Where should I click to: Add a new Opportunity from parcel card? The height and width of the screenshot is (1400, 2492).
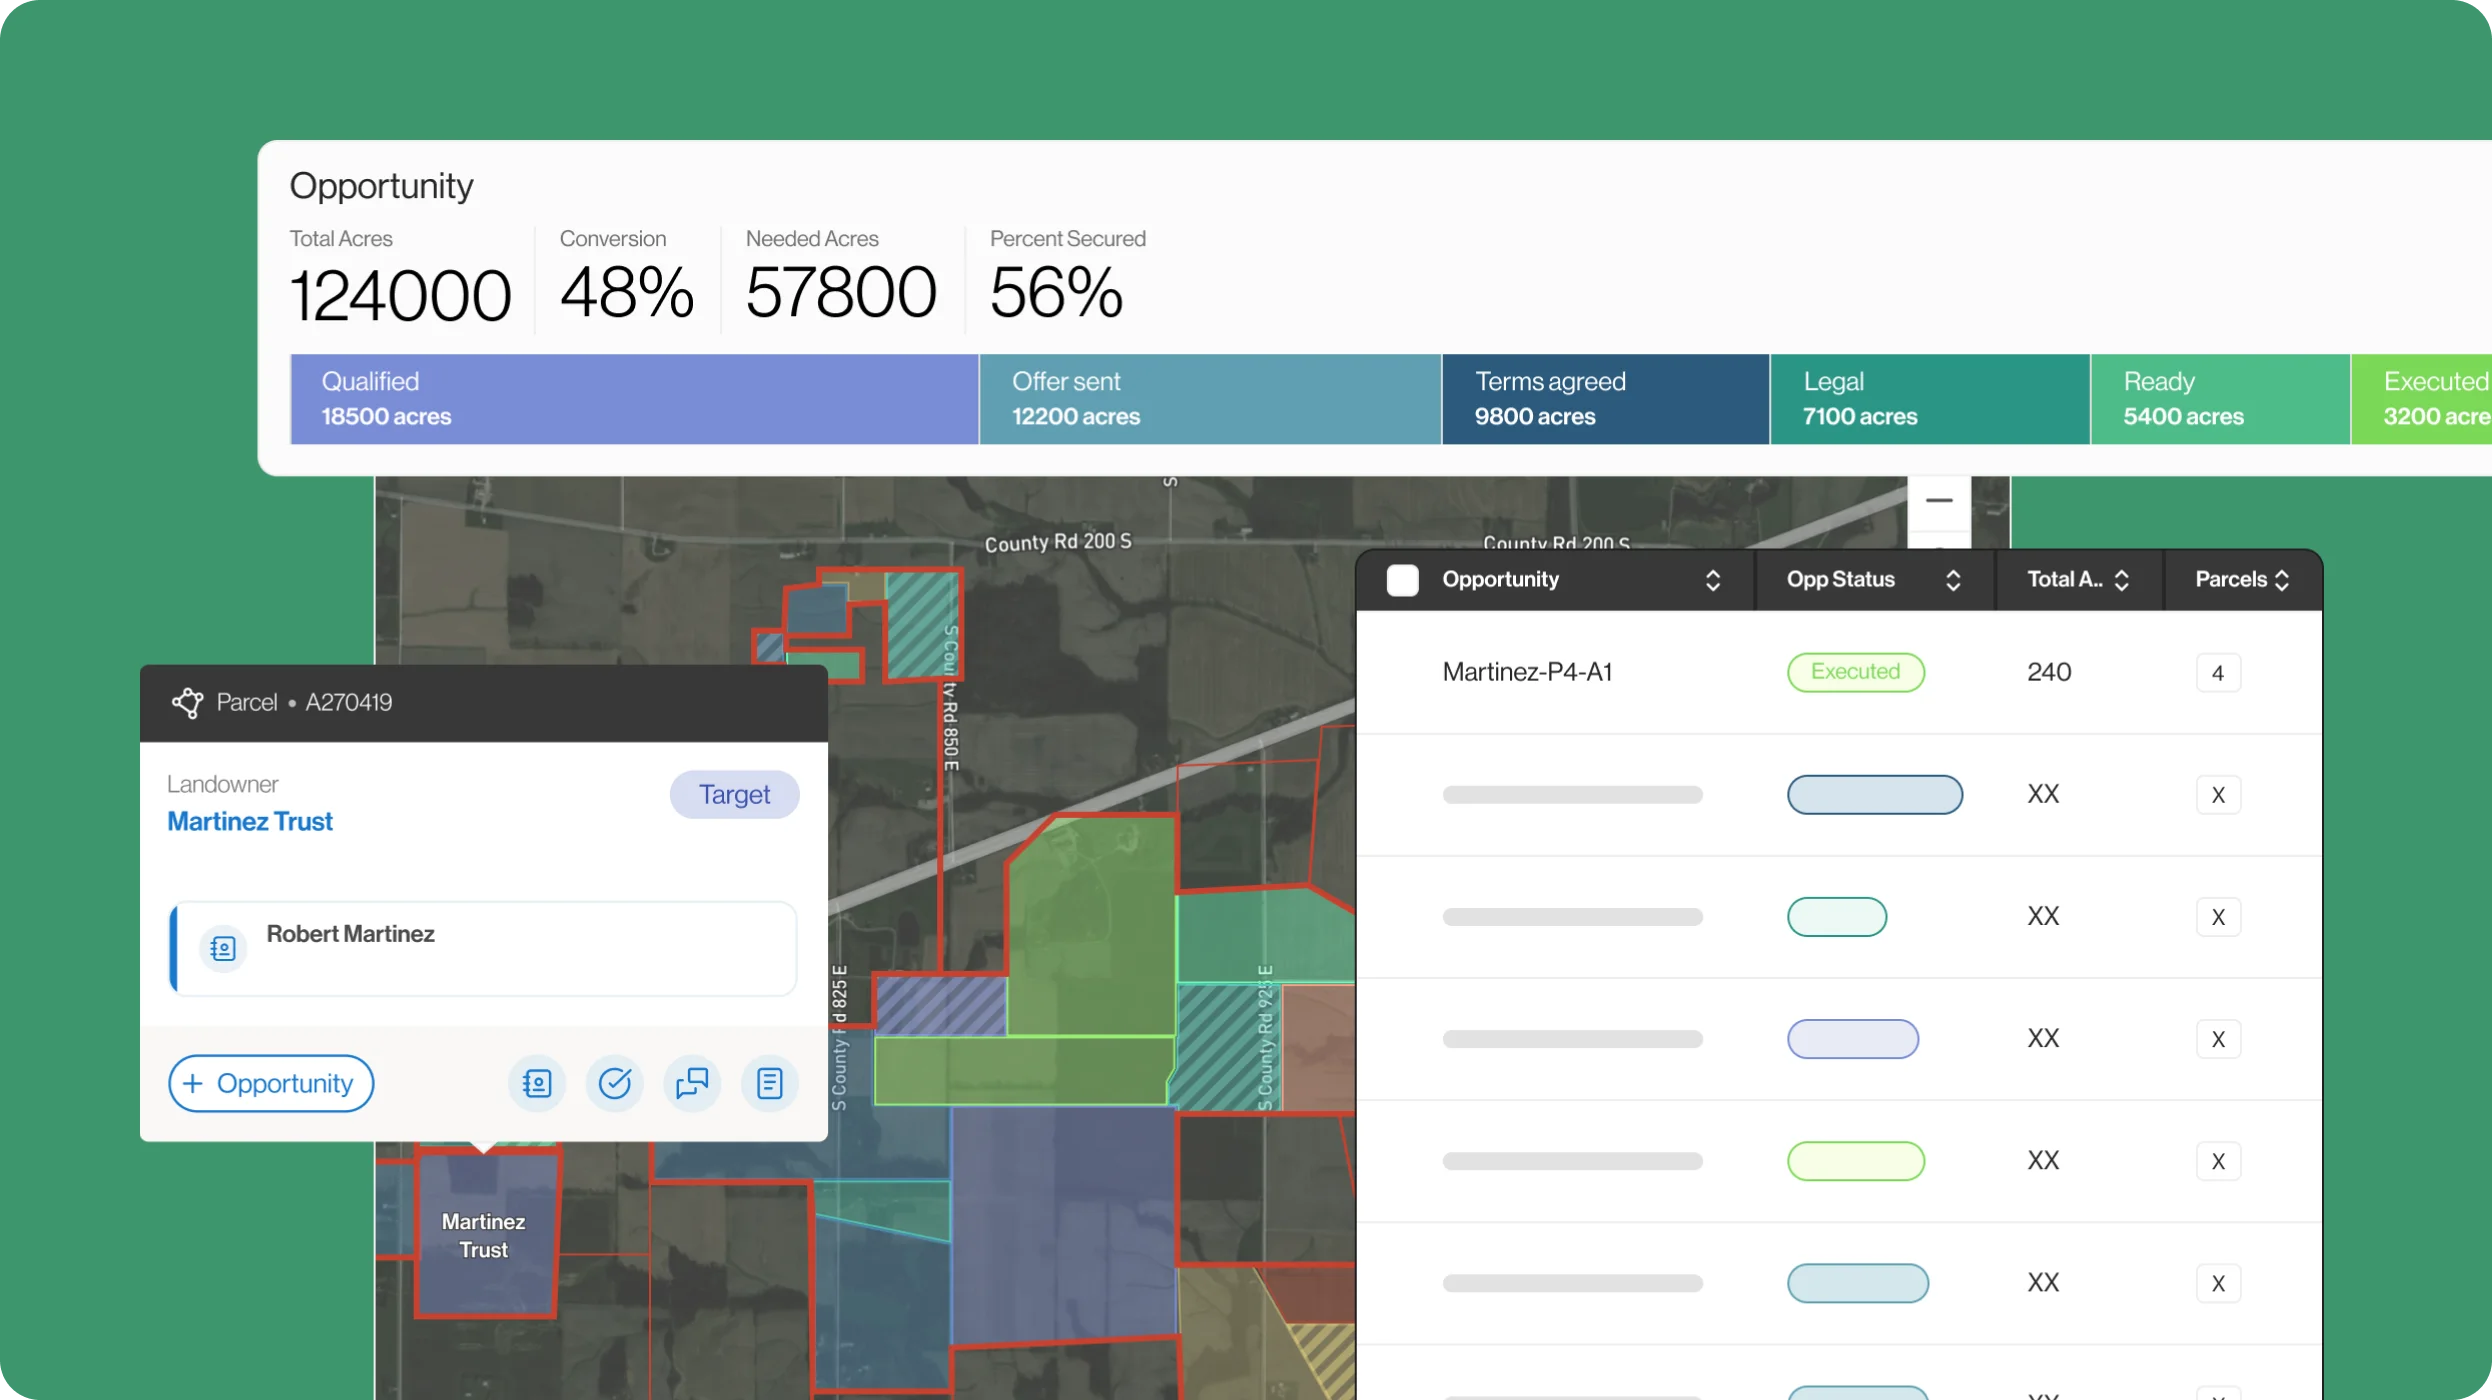271,1083
